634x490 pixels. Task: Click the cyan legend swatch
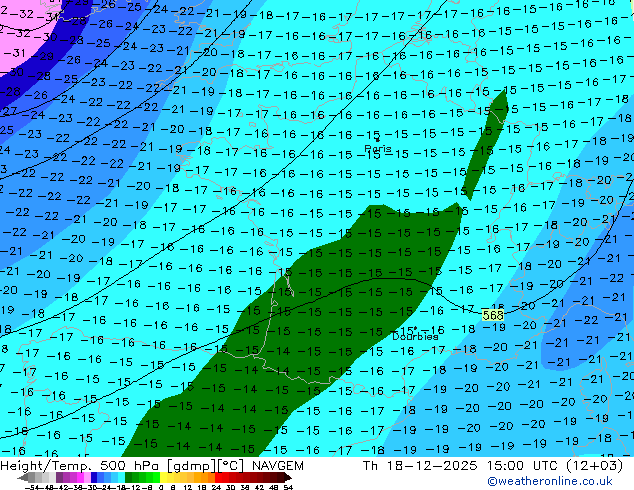coord(121,477)
